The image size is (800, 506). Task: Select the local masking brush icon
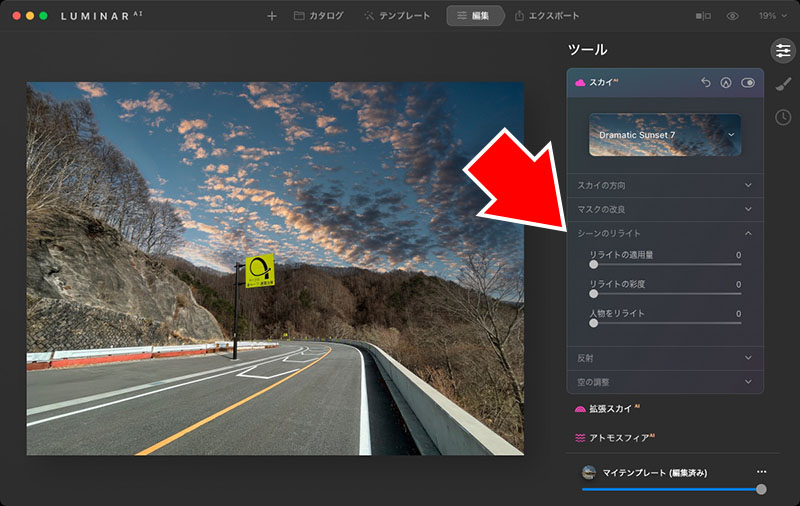(x=783, y=84)
